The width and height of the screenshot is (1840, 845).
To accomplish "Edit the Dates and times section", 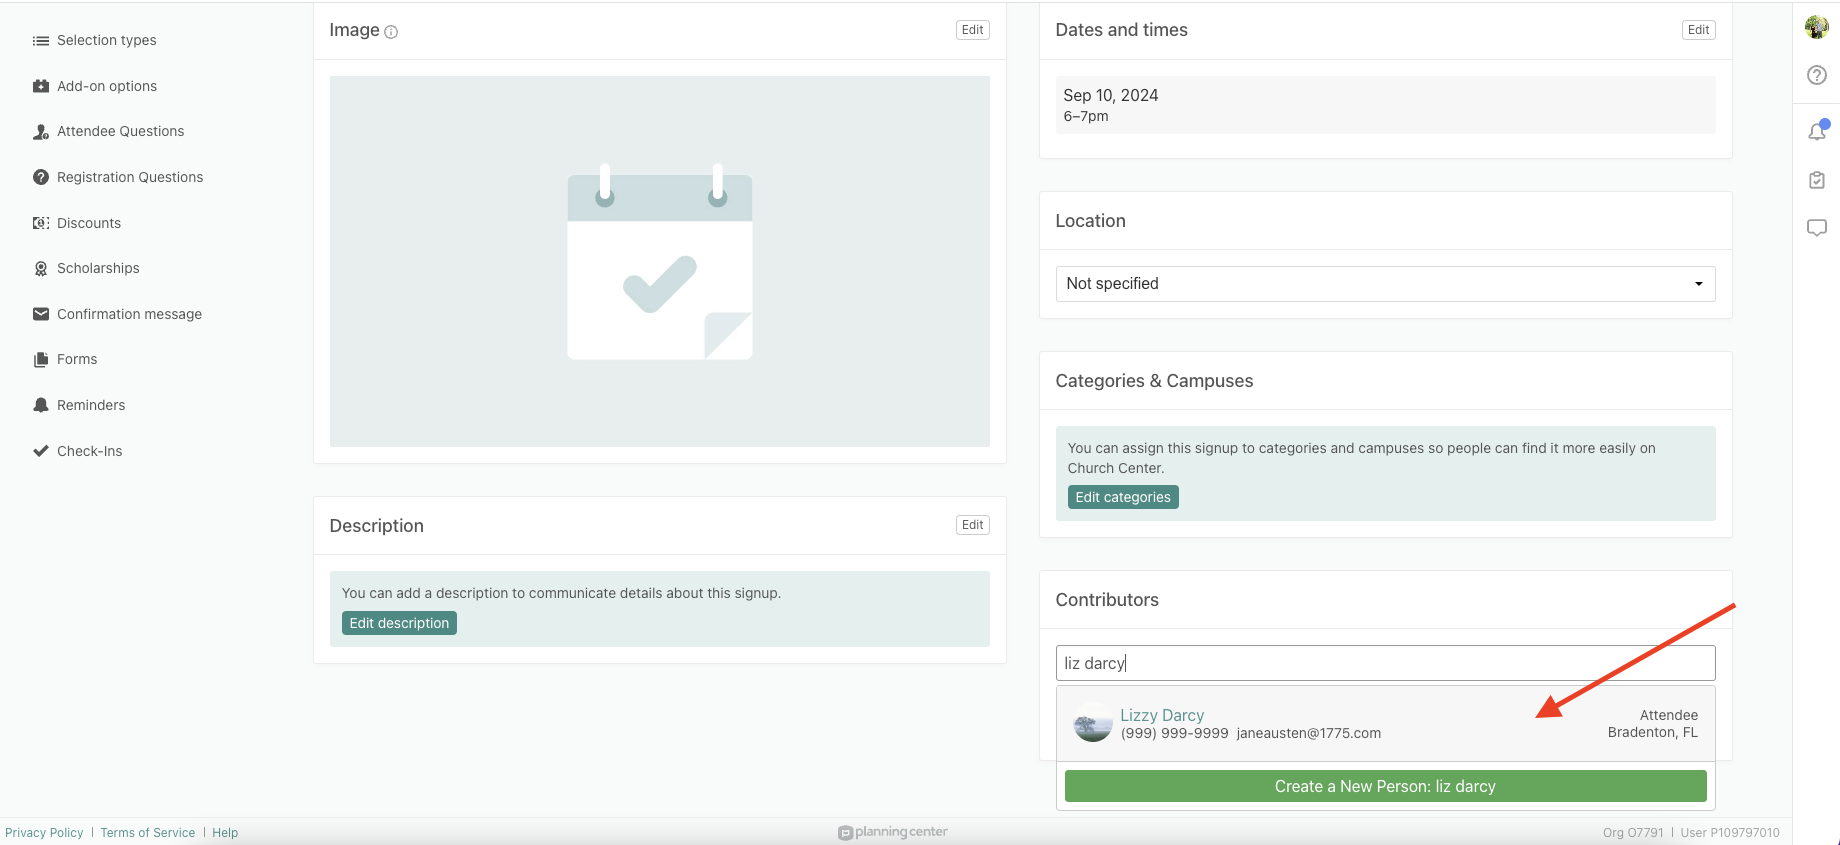I will pyautogui.click(x=1697, y=30).
